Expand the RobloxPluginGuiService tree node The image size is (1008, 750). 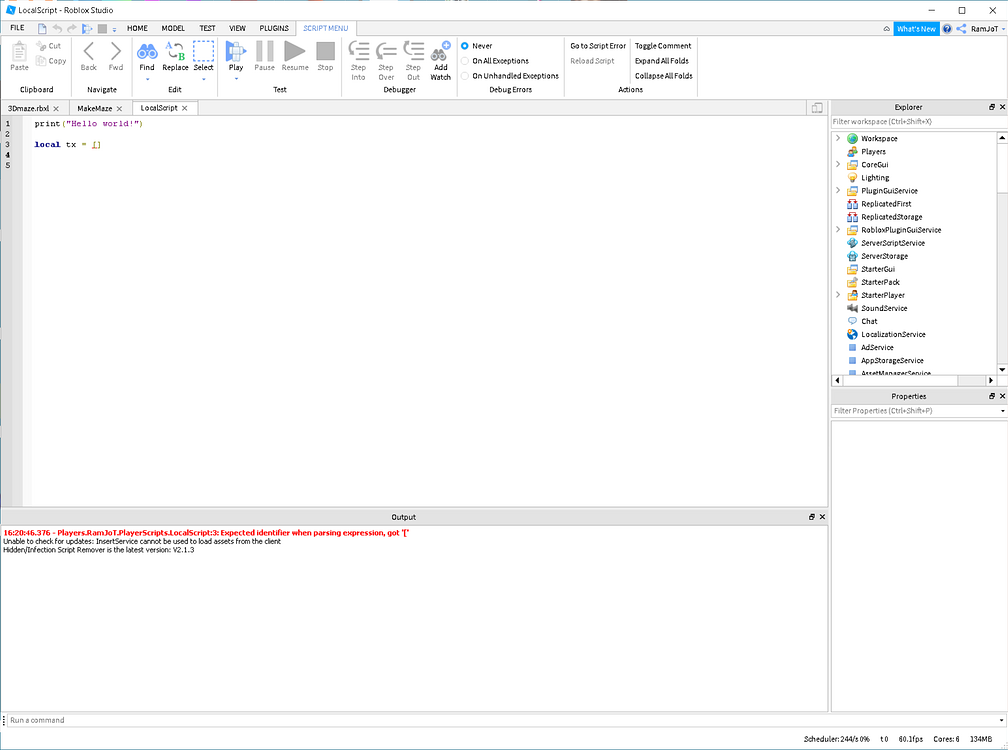[838, 229]
